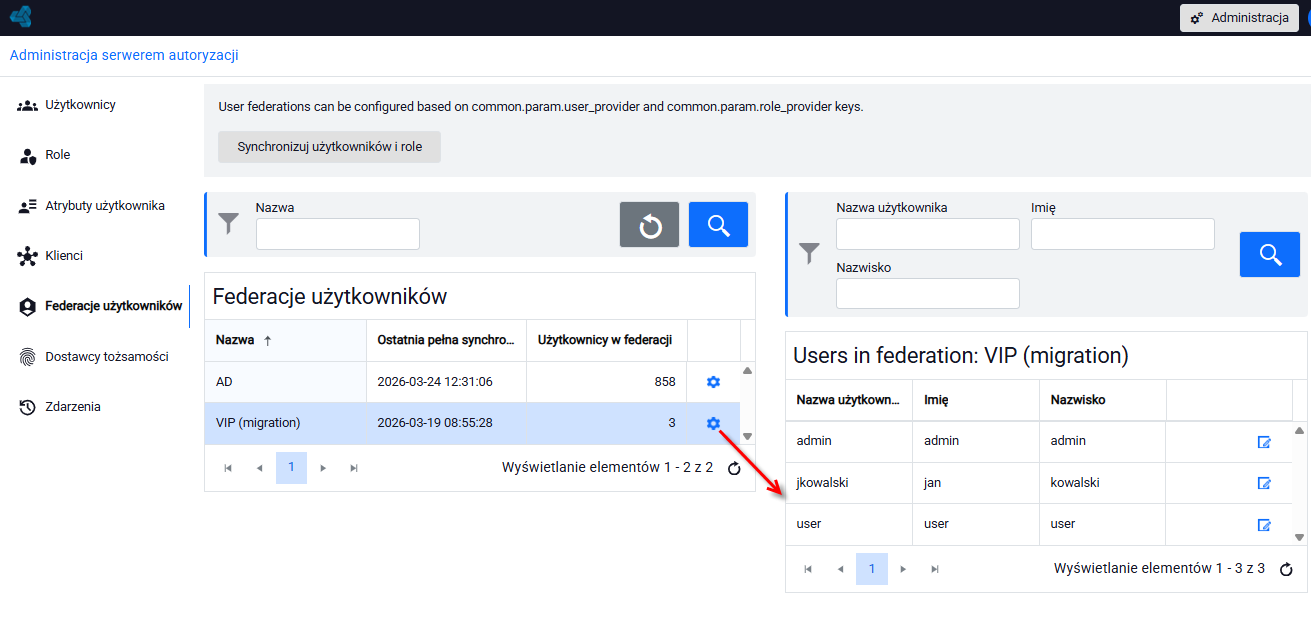The height and width of the screenshot is (618, 1311).
Task: Open Dostawcy tożsamości section
Action: [x=107, y=357]
